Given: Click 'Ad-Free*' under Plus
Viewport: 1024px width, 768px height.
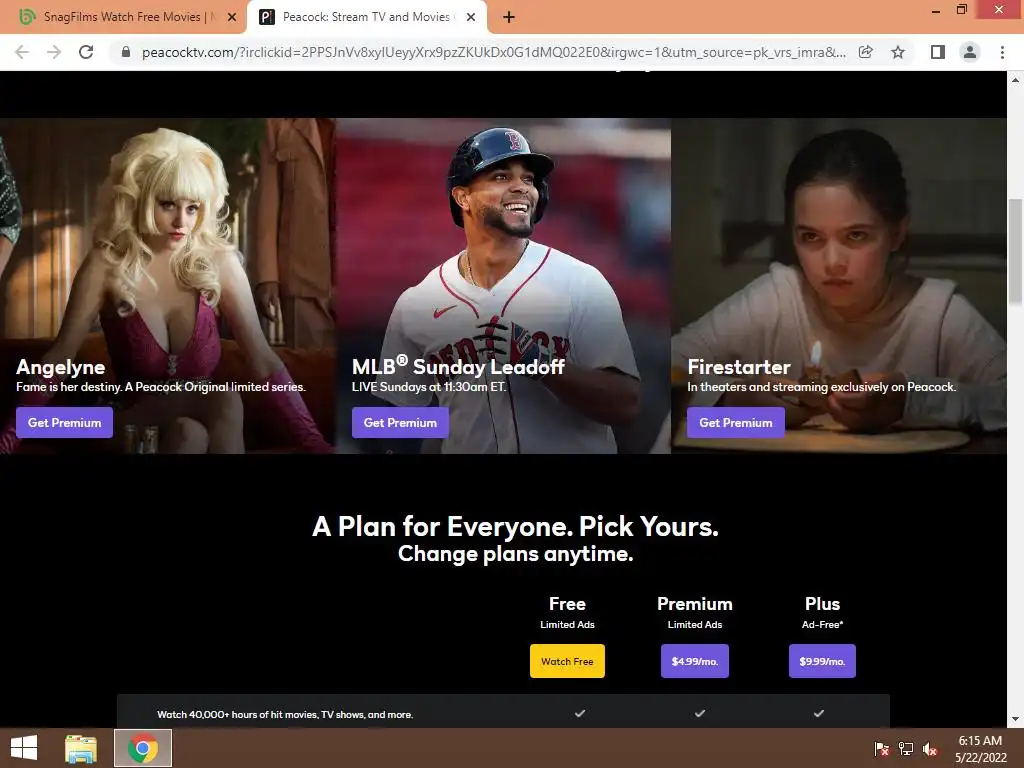Looking at the screenshot, I should 822,624.
